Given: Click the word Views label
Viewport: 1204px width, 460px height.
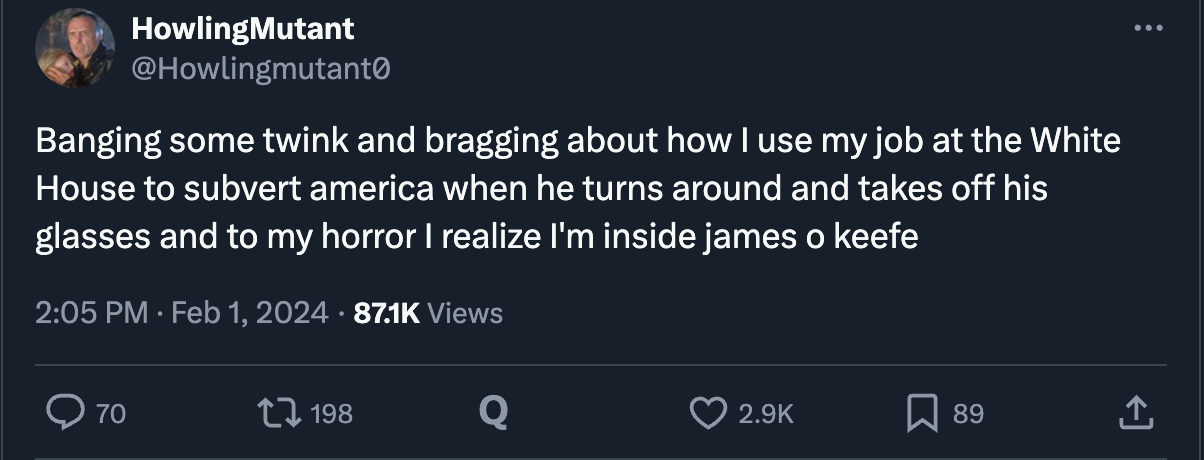Looking at the screenshot, I should [x=465, y=313].
